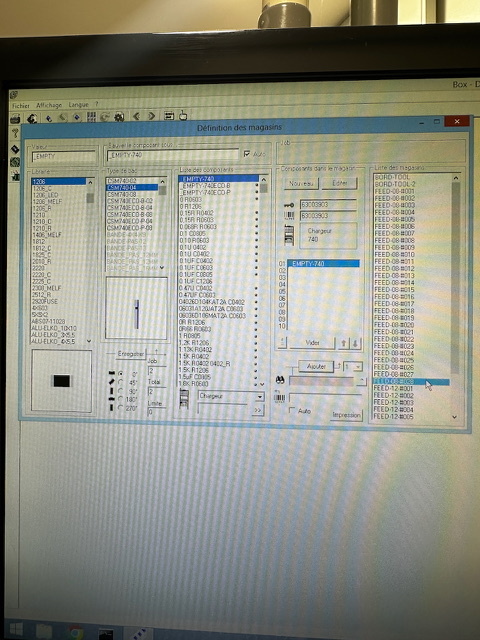Choose the 180° rotation radio button

[120, 399]
